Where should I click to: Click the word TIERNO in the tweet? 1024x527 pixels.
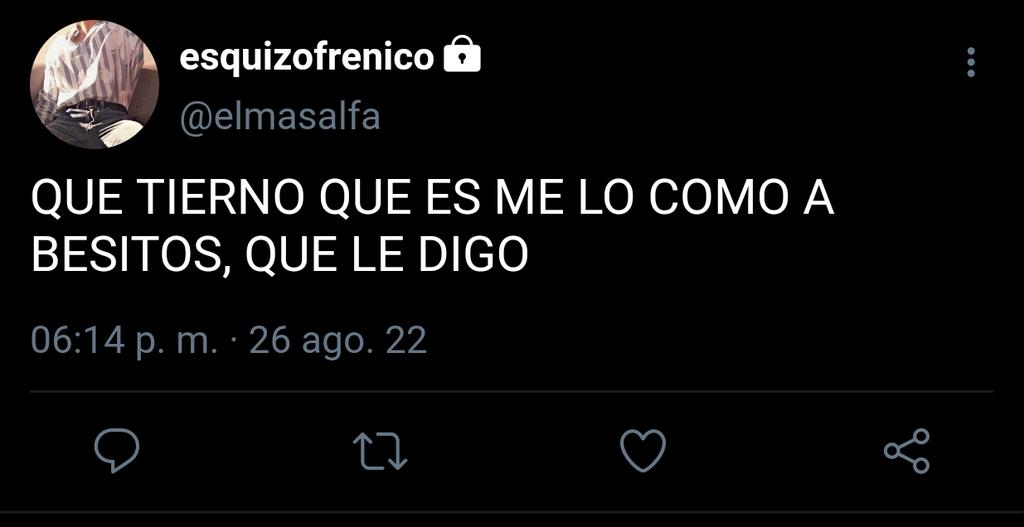(x=221, y=197)
